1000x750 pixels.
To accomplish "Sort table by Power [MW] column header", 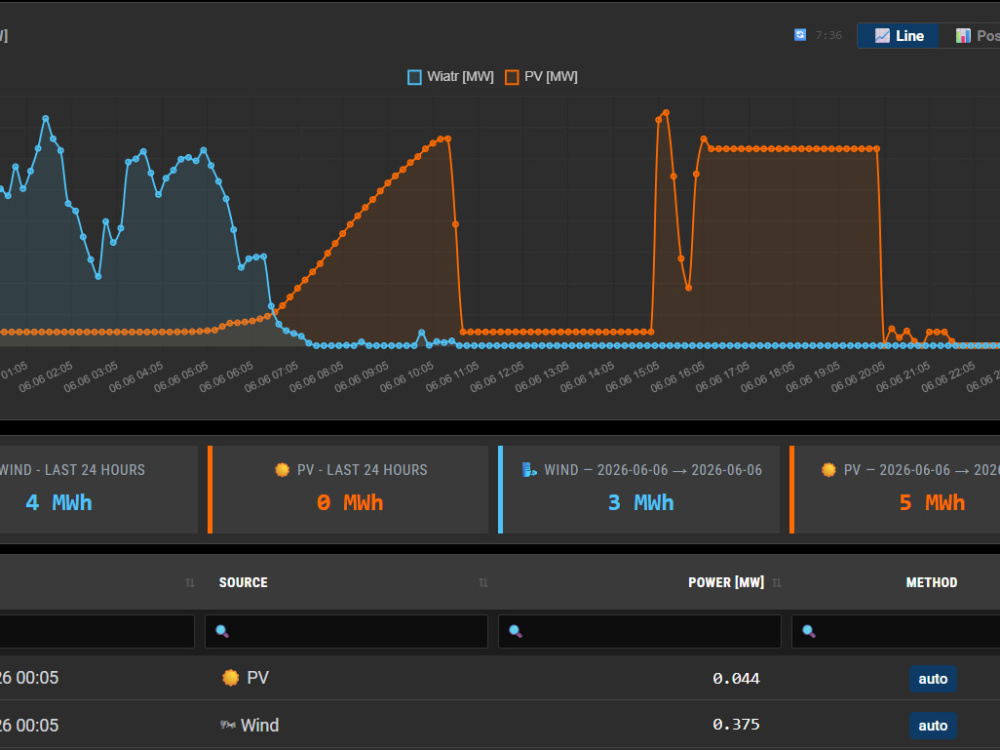I will pyautogui.click(x=726, y=582).
